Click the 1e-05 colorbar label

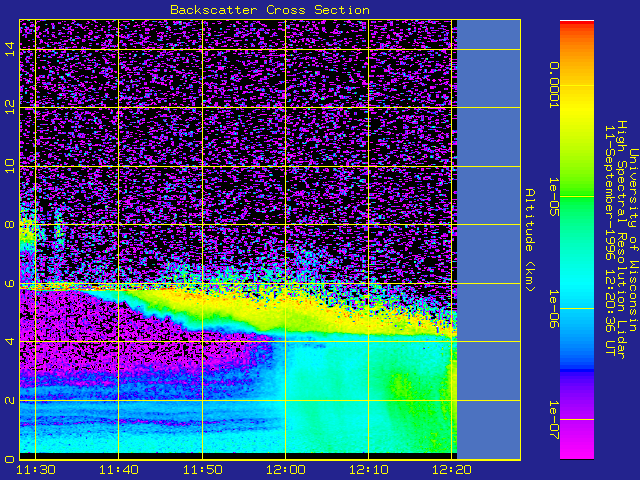[553, 197]
